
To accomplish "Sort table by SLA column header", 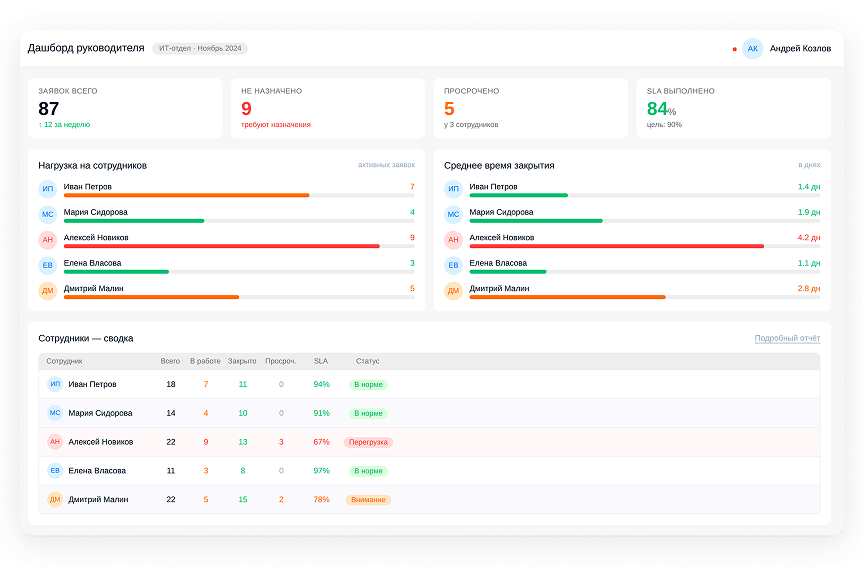I will click(x=320, y=361).
